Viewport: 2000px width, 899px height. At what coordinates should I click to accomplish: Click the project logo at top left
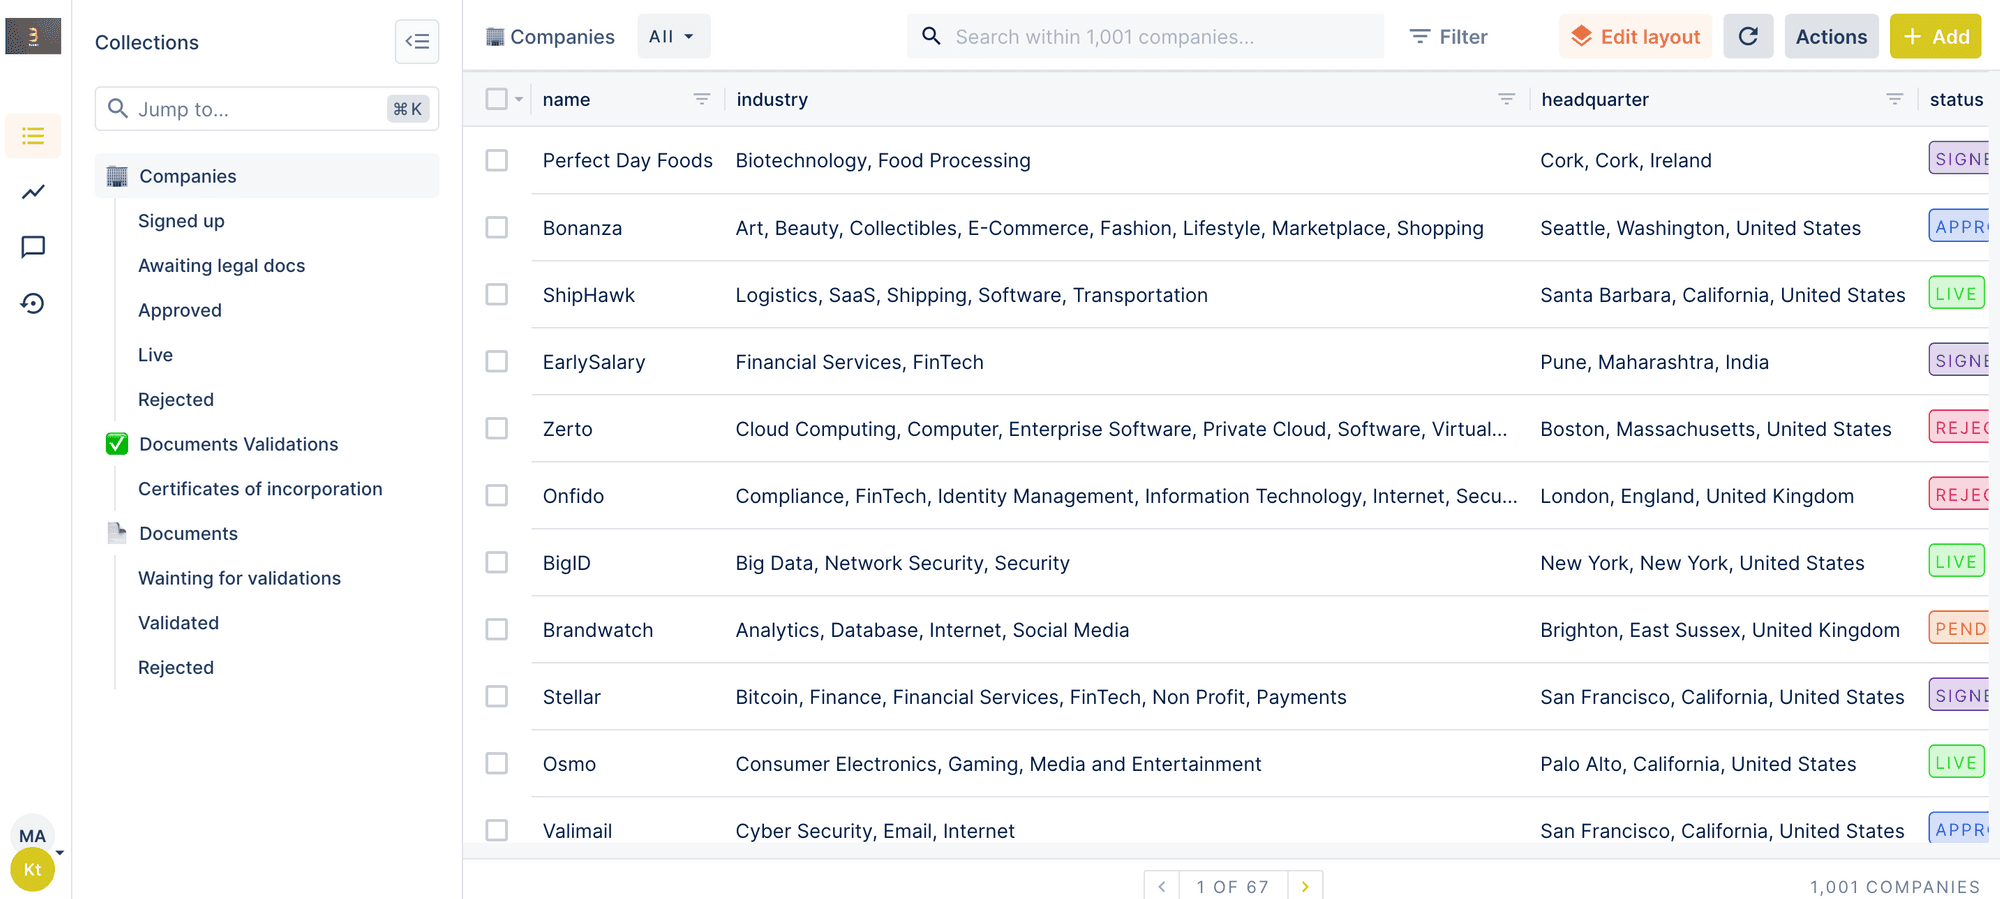tap(33, 36)
